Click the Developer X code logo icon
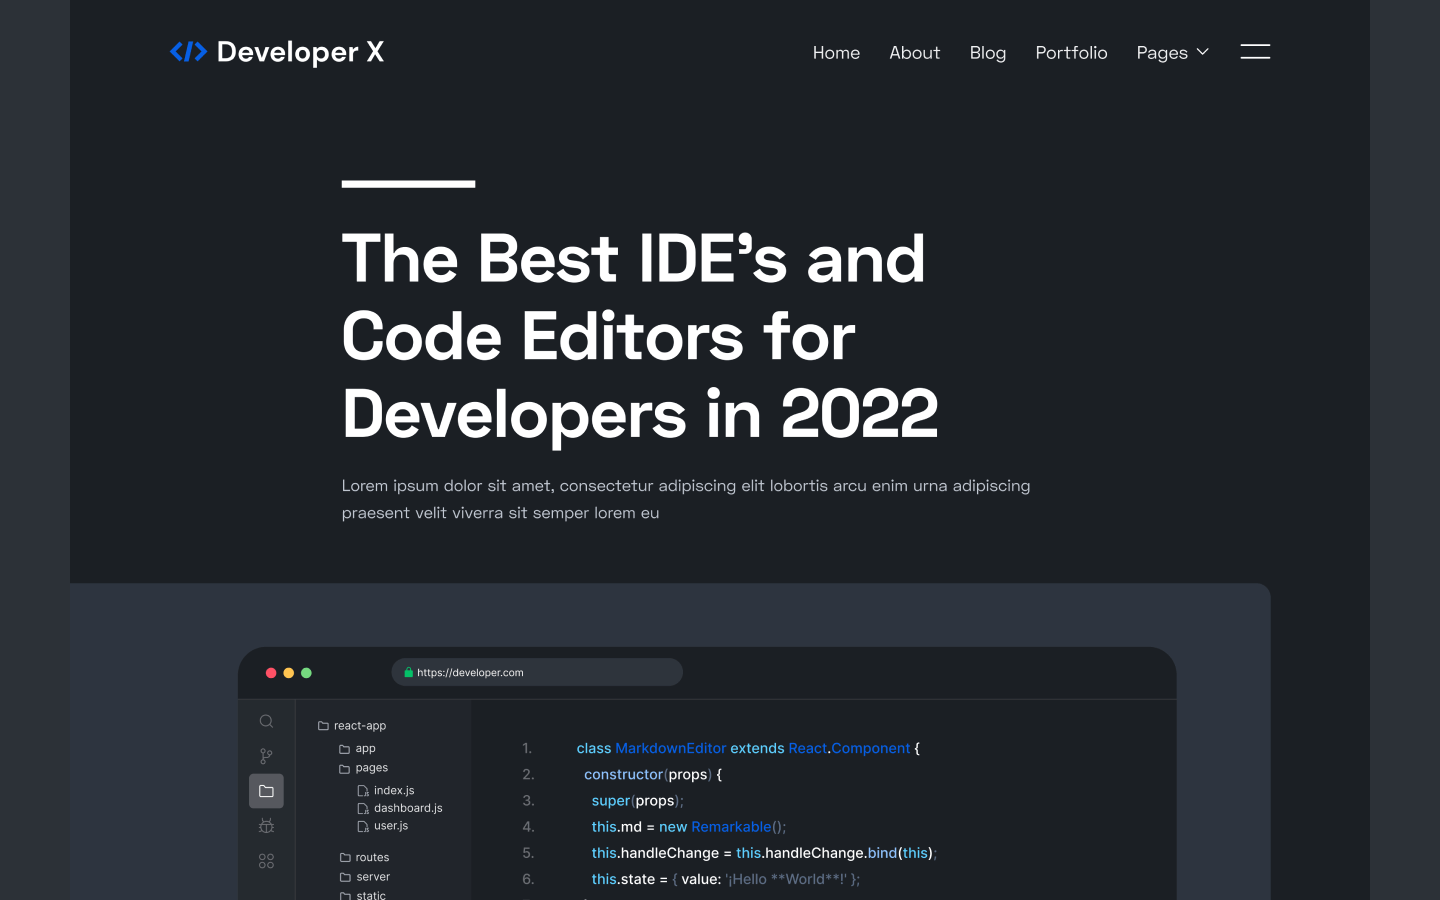 (x=190, y=51)
